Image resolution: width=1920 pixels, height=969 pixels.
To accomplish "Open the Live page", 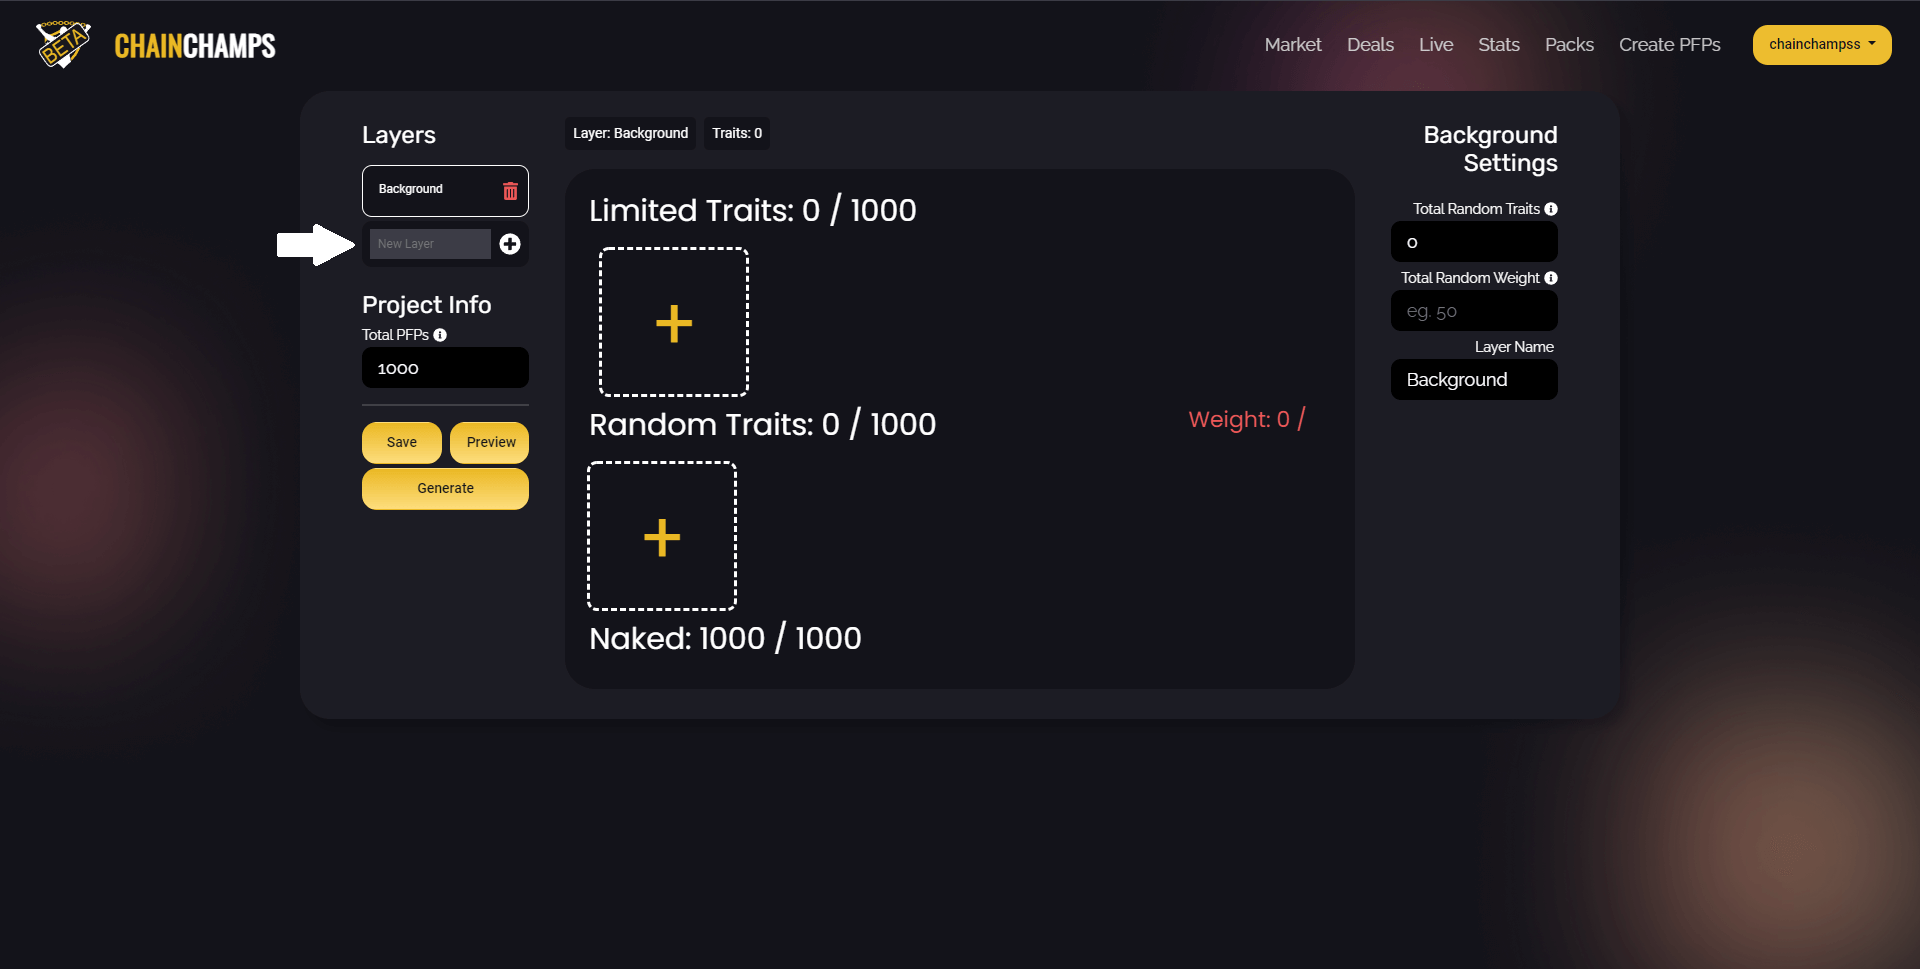I will tap(1436, 45).
